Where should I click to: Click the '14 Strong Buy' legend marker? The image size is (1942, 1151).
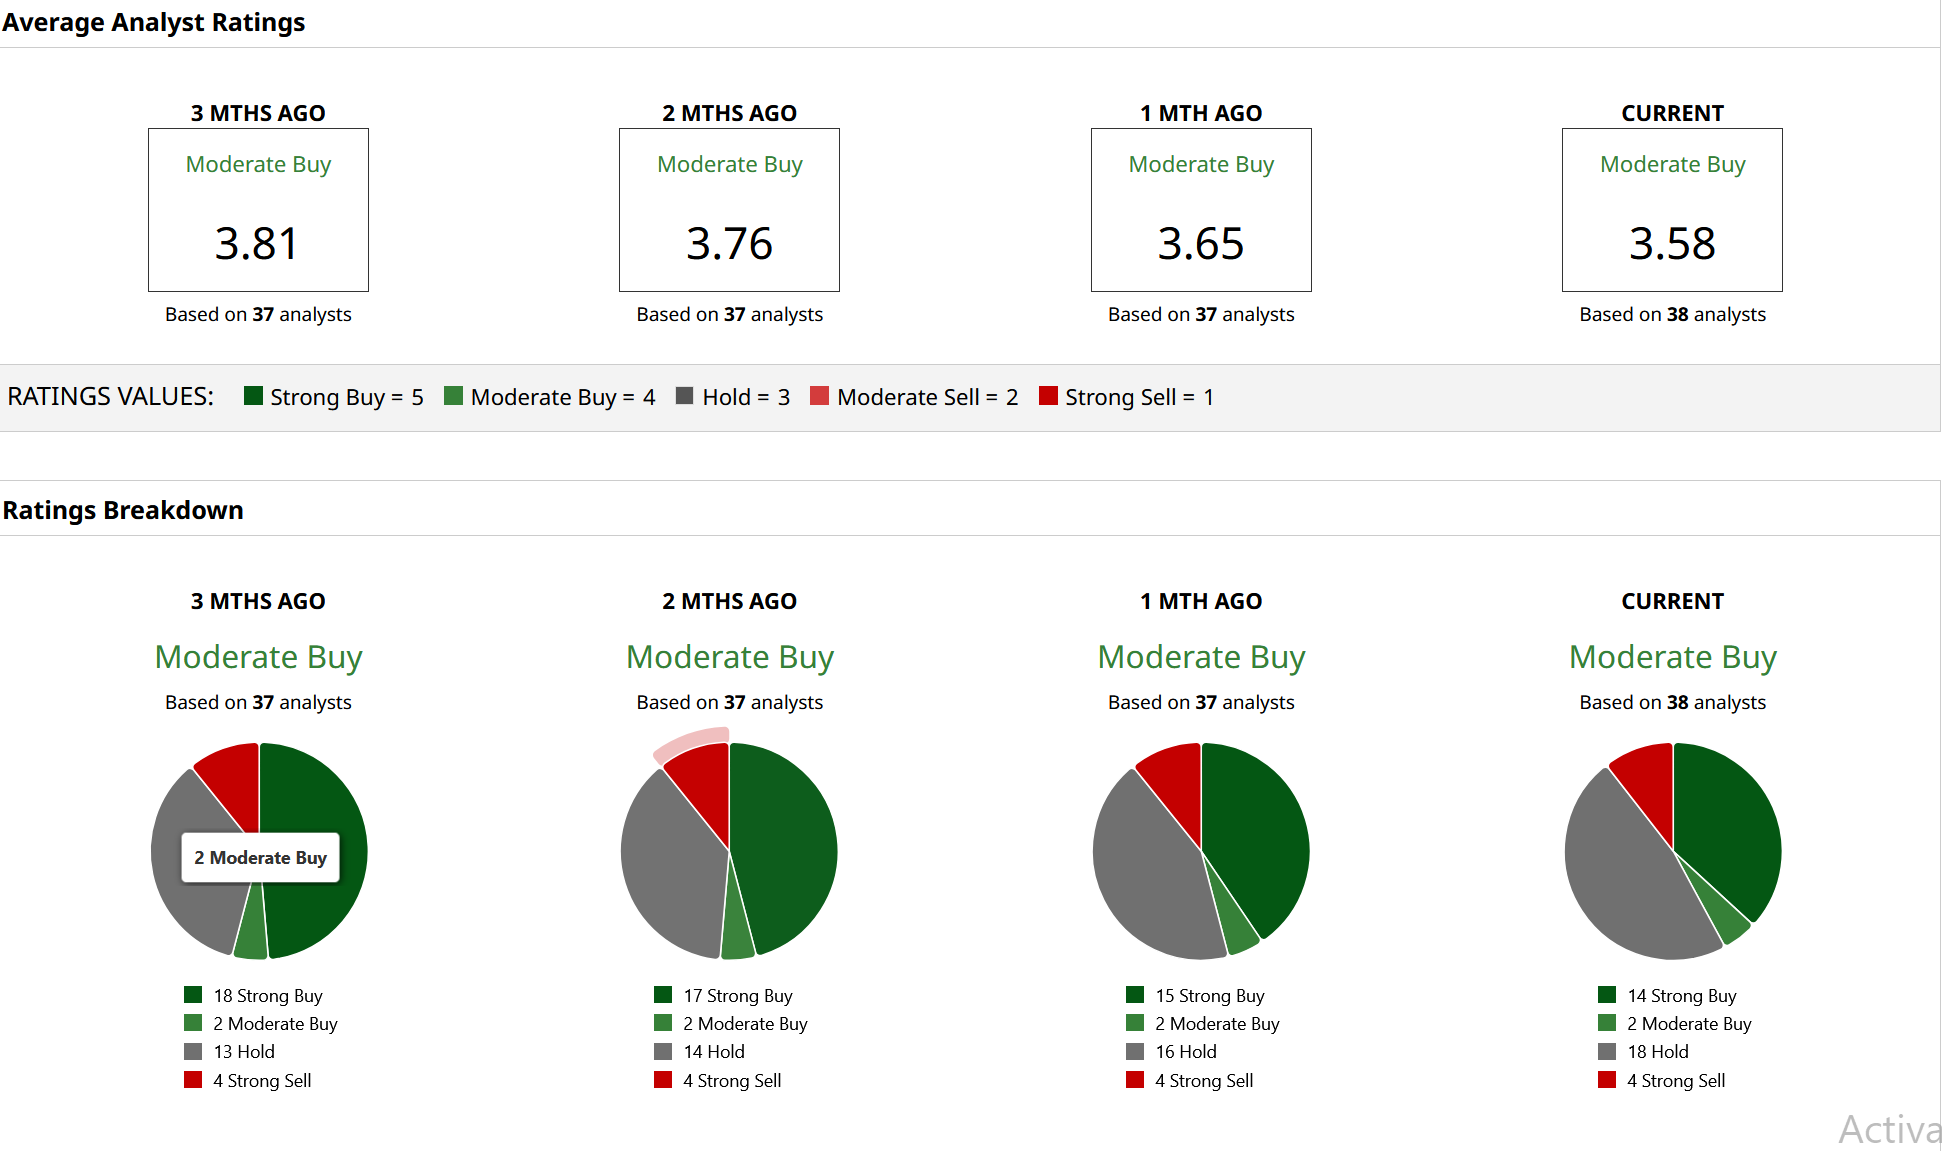(x=1607, y=995)
